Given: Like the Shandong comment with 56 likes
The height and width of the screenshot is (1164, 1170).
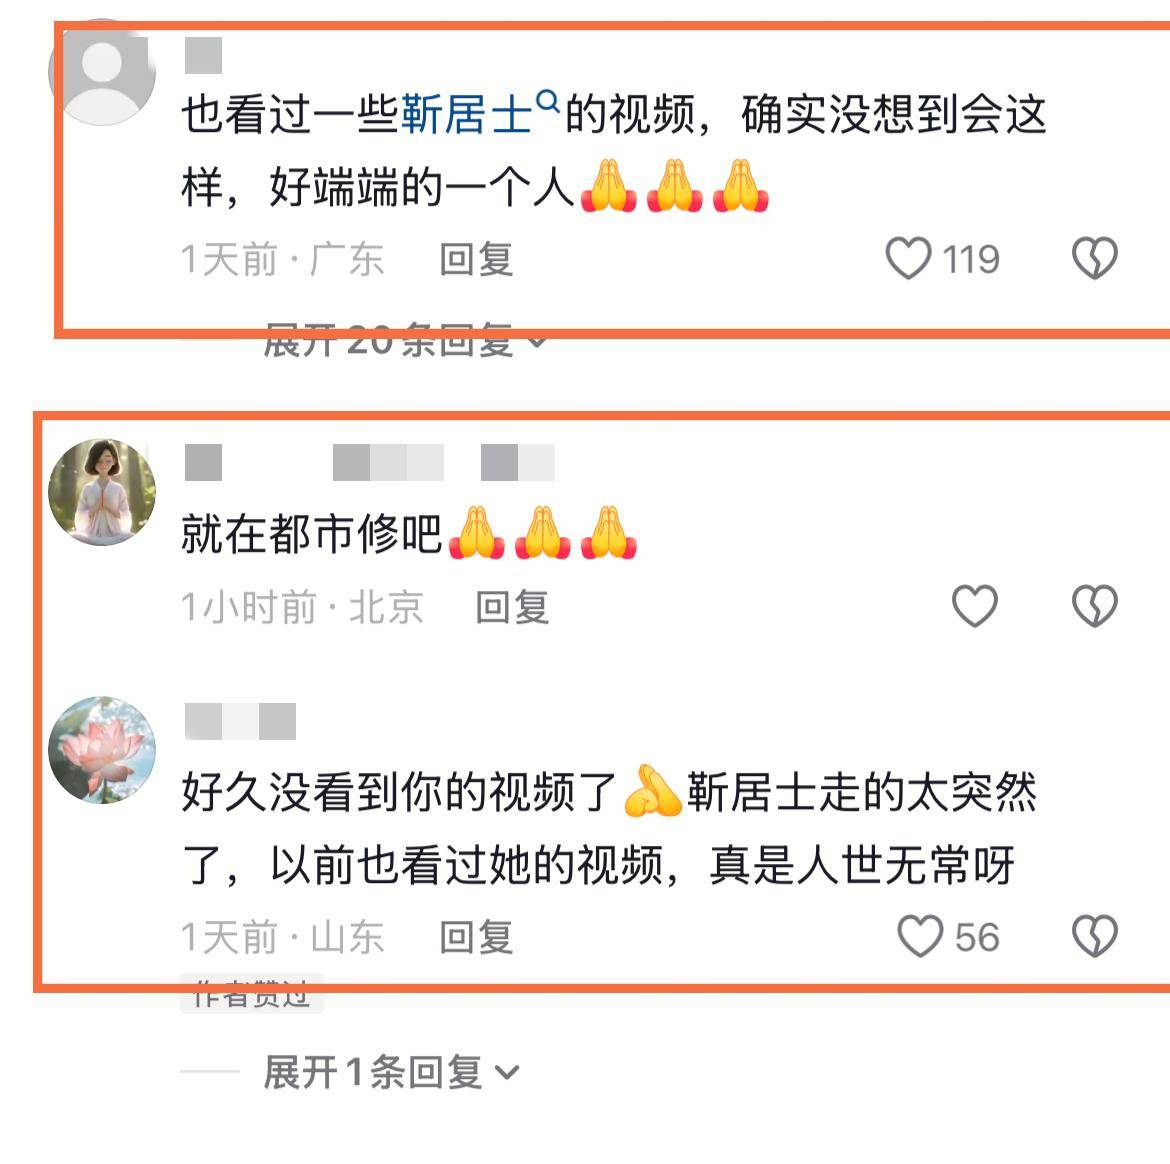Looking at the screenshot, I should (920, 936).
